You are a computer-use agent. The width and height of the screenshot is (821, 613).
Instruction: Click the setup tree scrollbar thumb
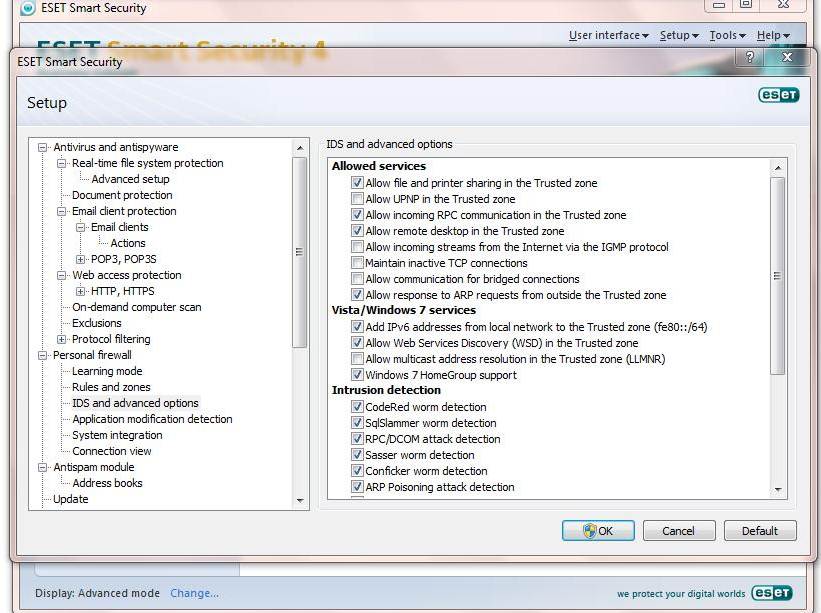tap(300, 252)
